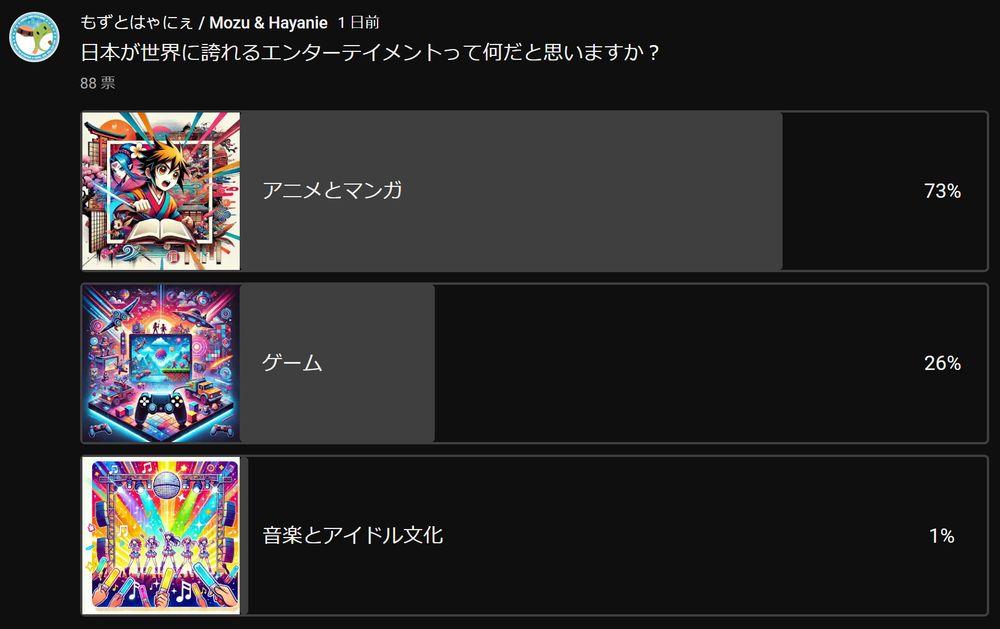Click the channel name もずとはやにぇ / Mozu & Hayanie
This screenshot has height=629, width=1000.
coord(204,23)
